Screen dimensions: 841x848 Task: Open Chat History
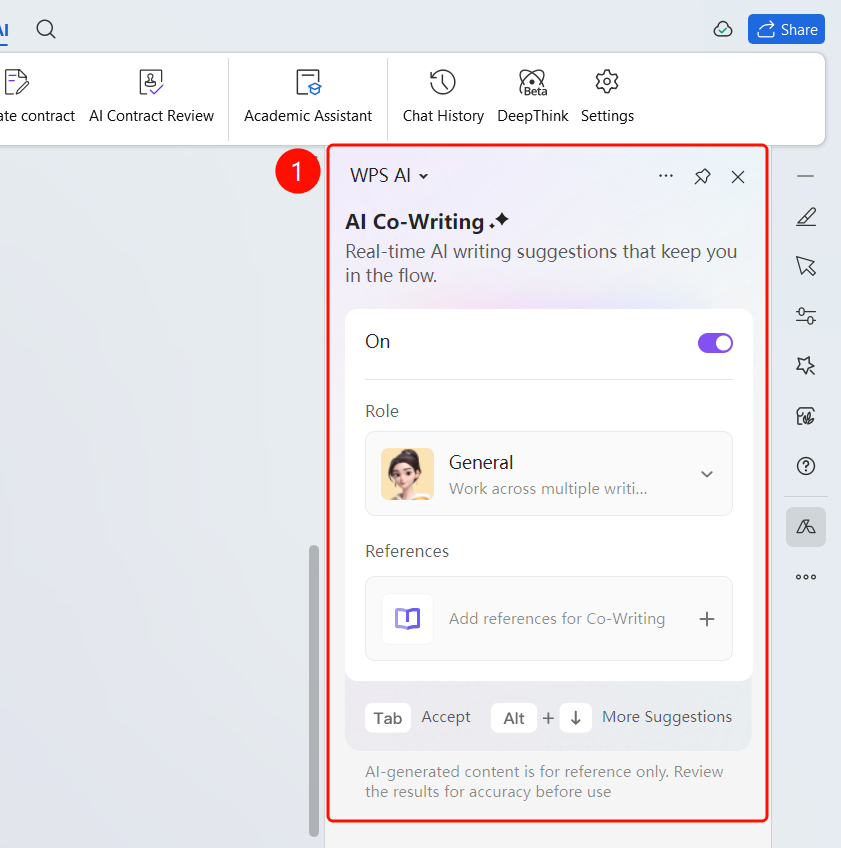pyautogui.click(x=443, y=97)
